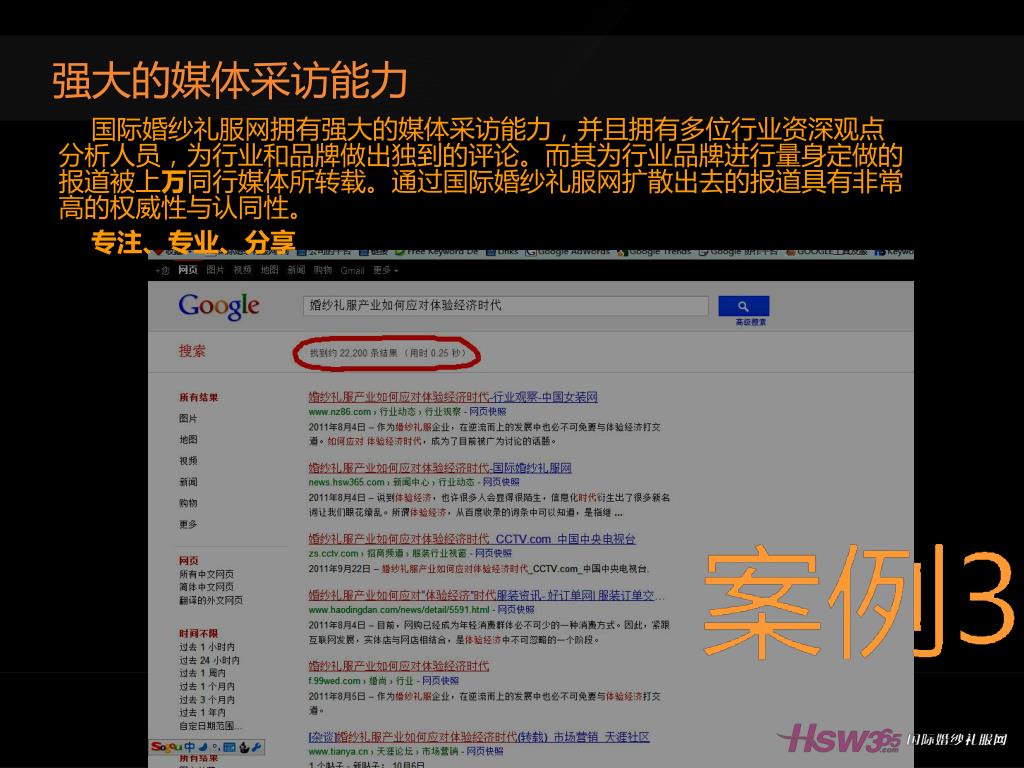The image size is (1024, 768).
Task: Click the Google logo
Action: (x=219, y=306)
